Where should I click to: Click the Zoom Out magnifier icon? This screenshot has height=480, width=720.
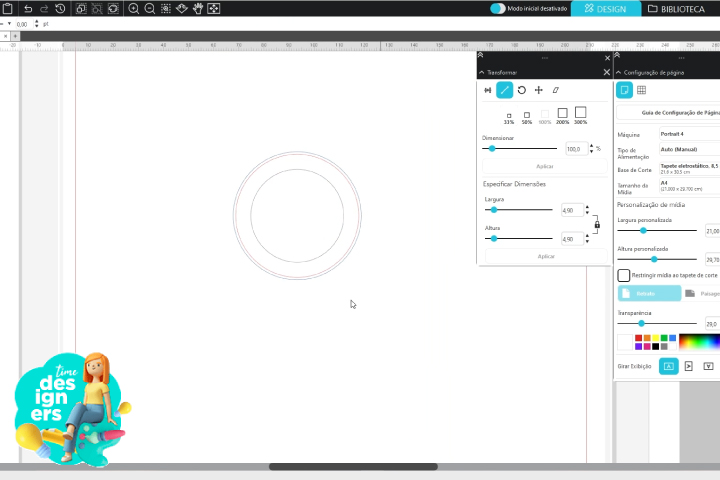(149, 8)
